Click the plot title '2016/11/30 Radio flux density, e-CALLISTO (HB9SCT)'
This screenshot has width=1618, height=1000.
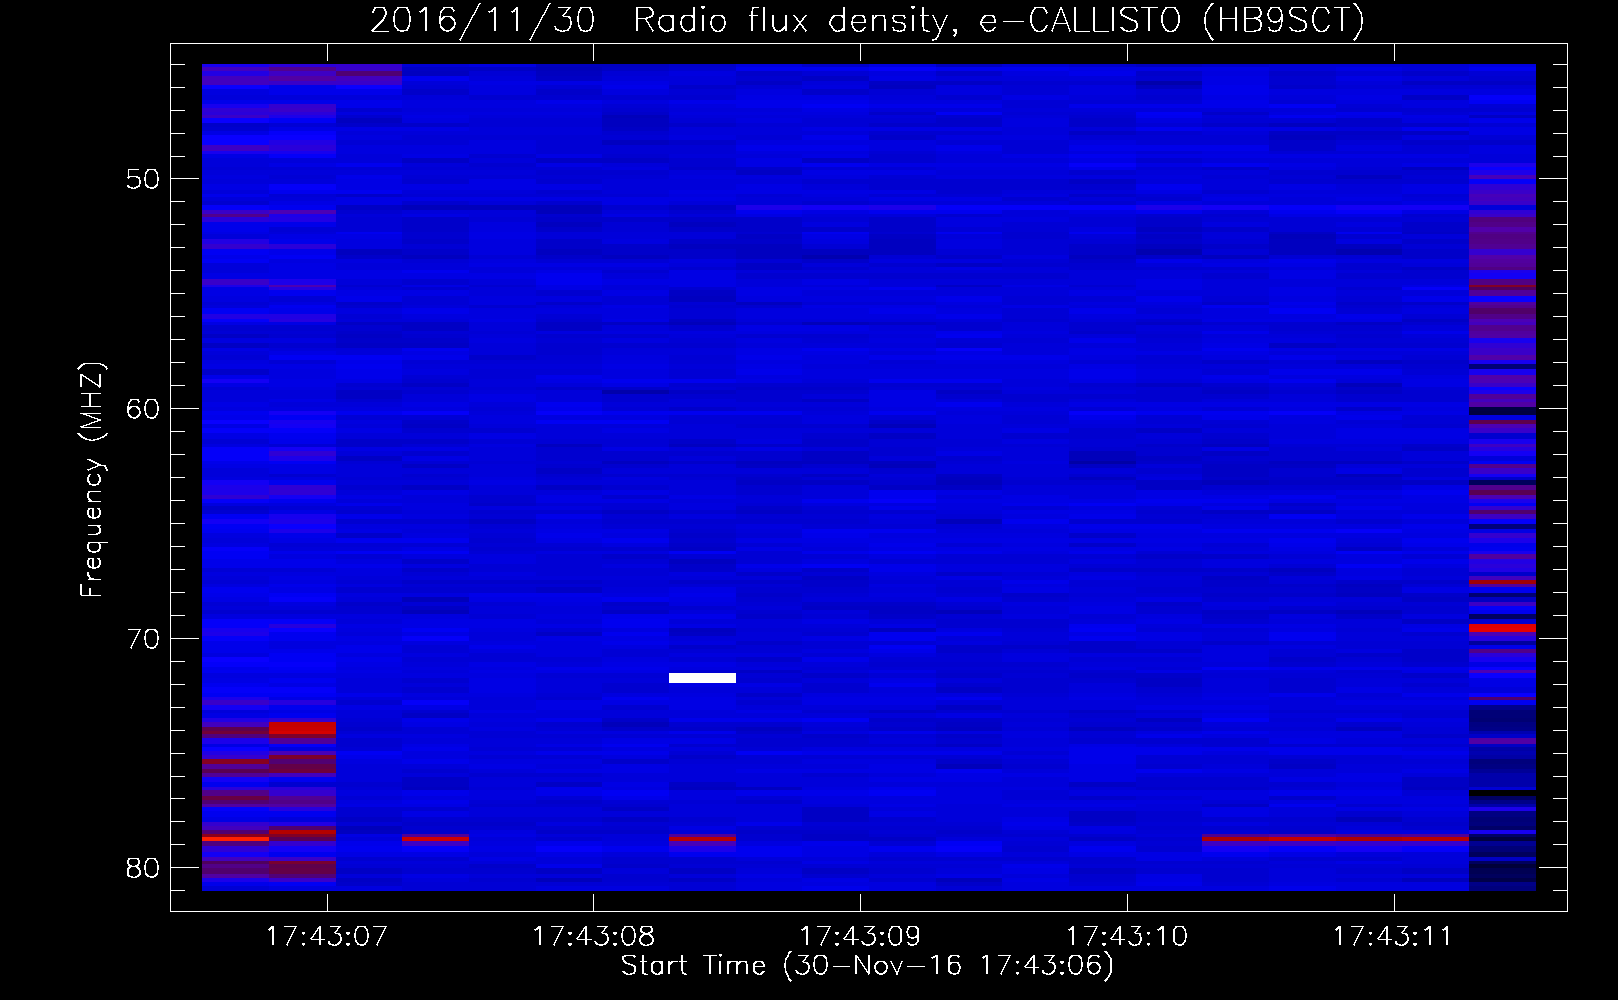click(x=867, y=20)
